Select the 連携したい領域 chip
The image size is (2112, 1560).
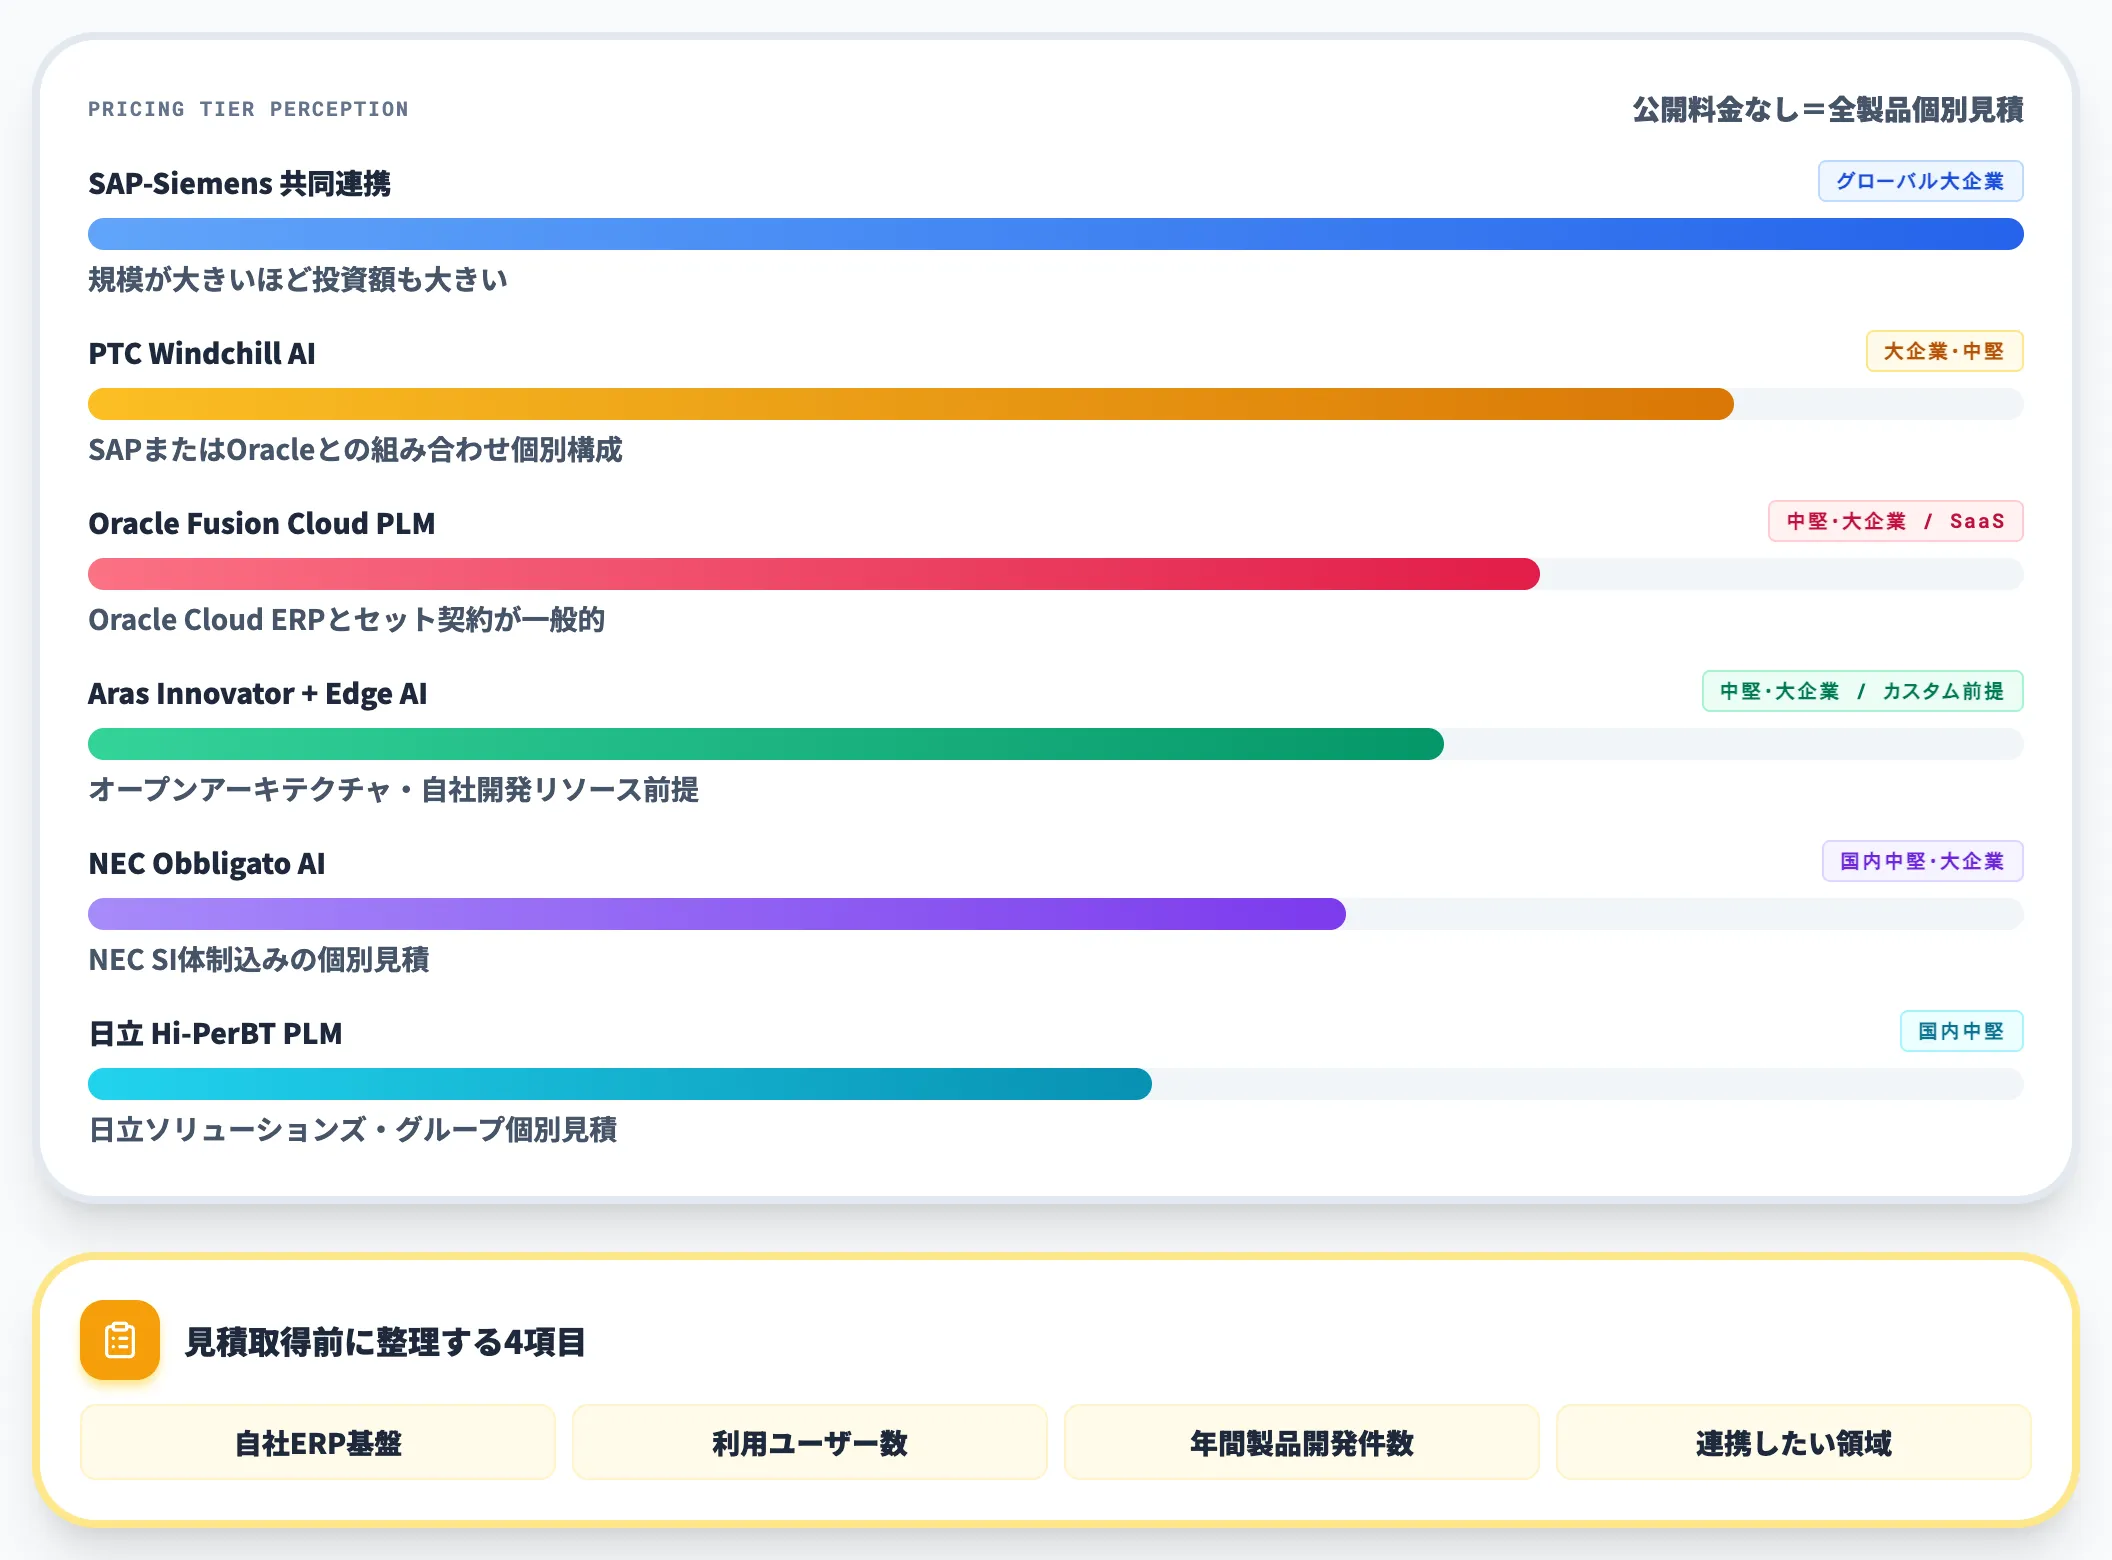1794,1442
